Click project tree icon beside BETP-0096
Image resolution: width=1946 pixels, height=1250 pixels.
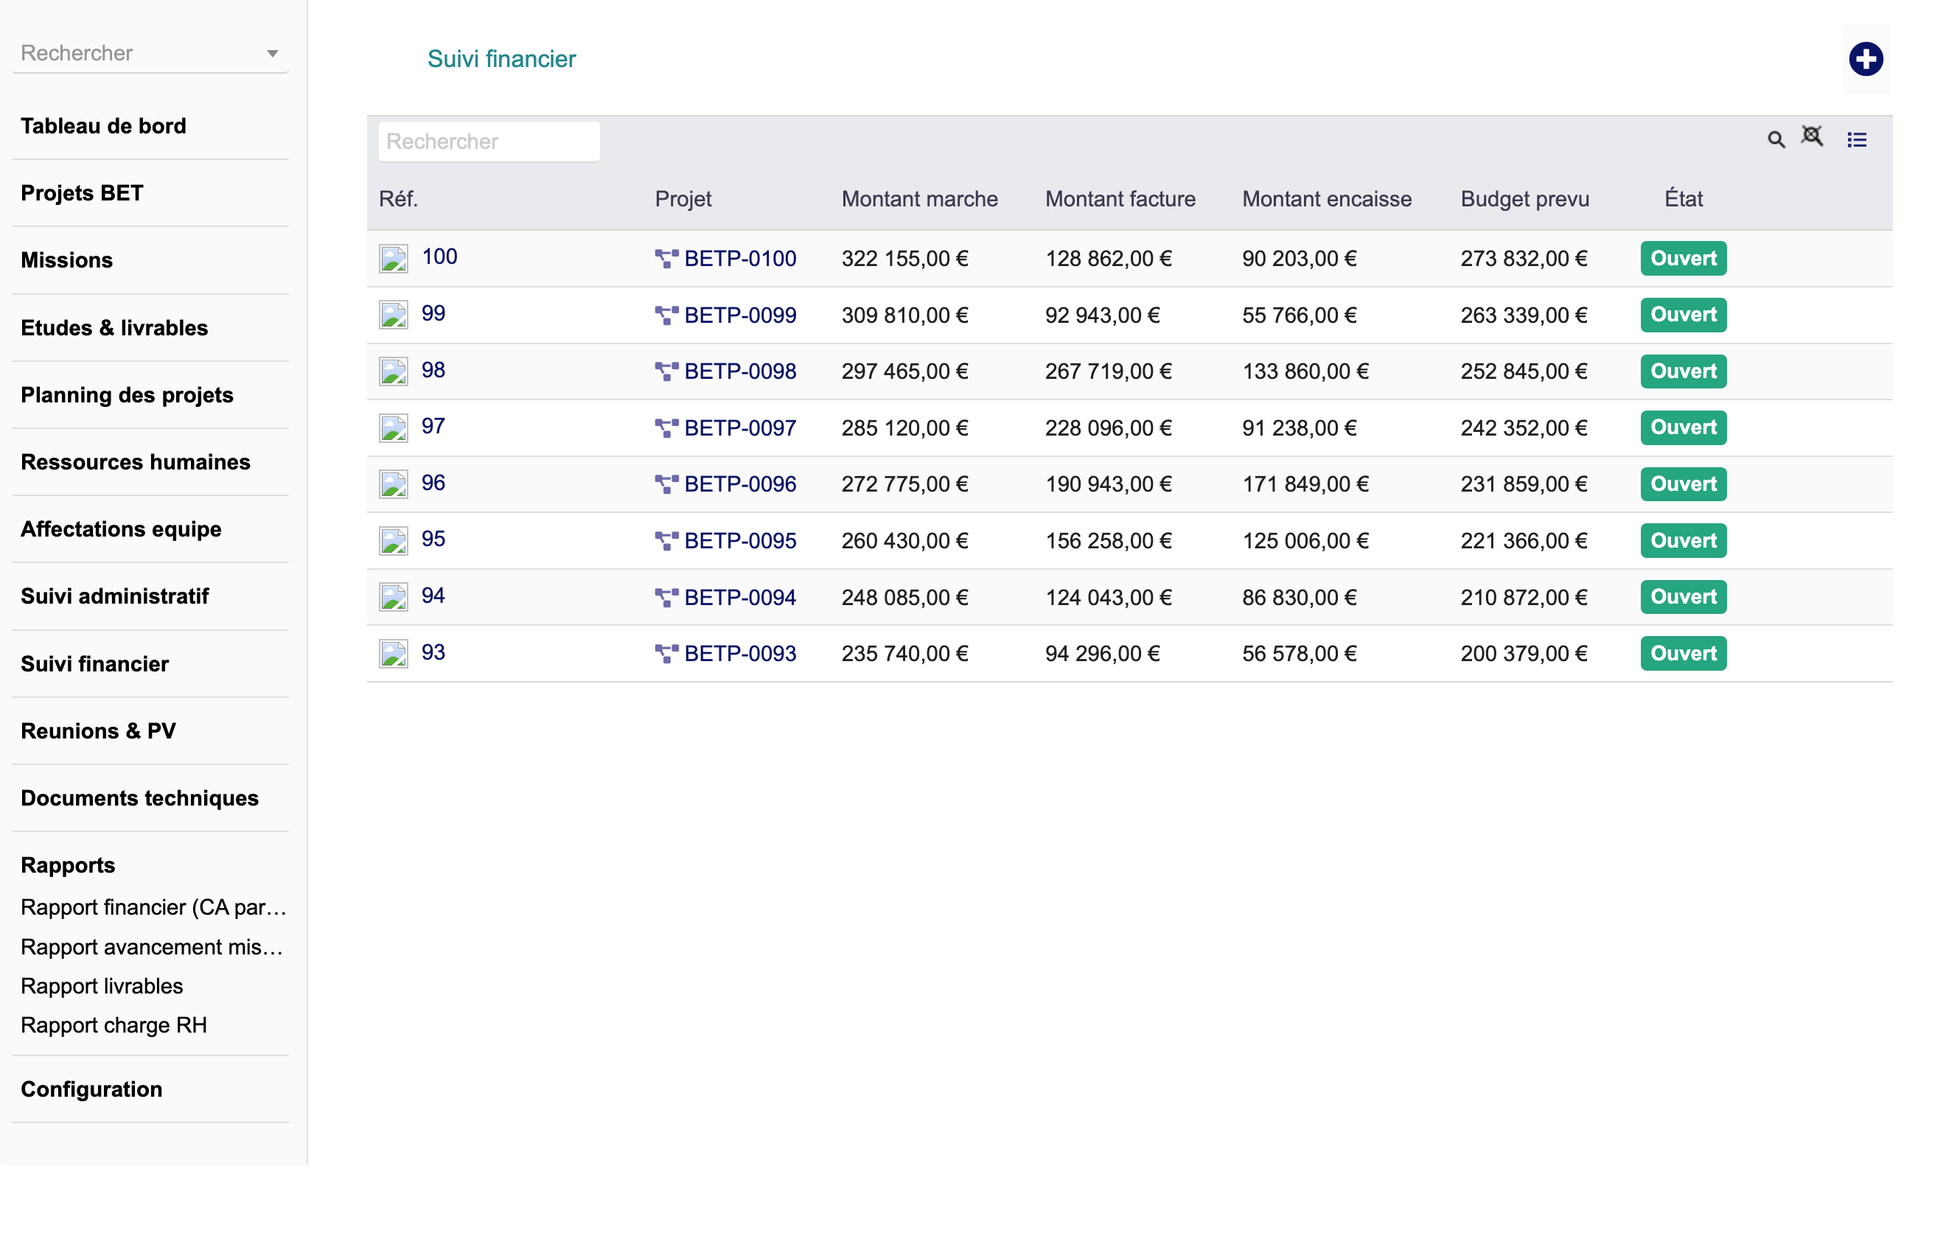pyautogui.click(x=666, y=485)
